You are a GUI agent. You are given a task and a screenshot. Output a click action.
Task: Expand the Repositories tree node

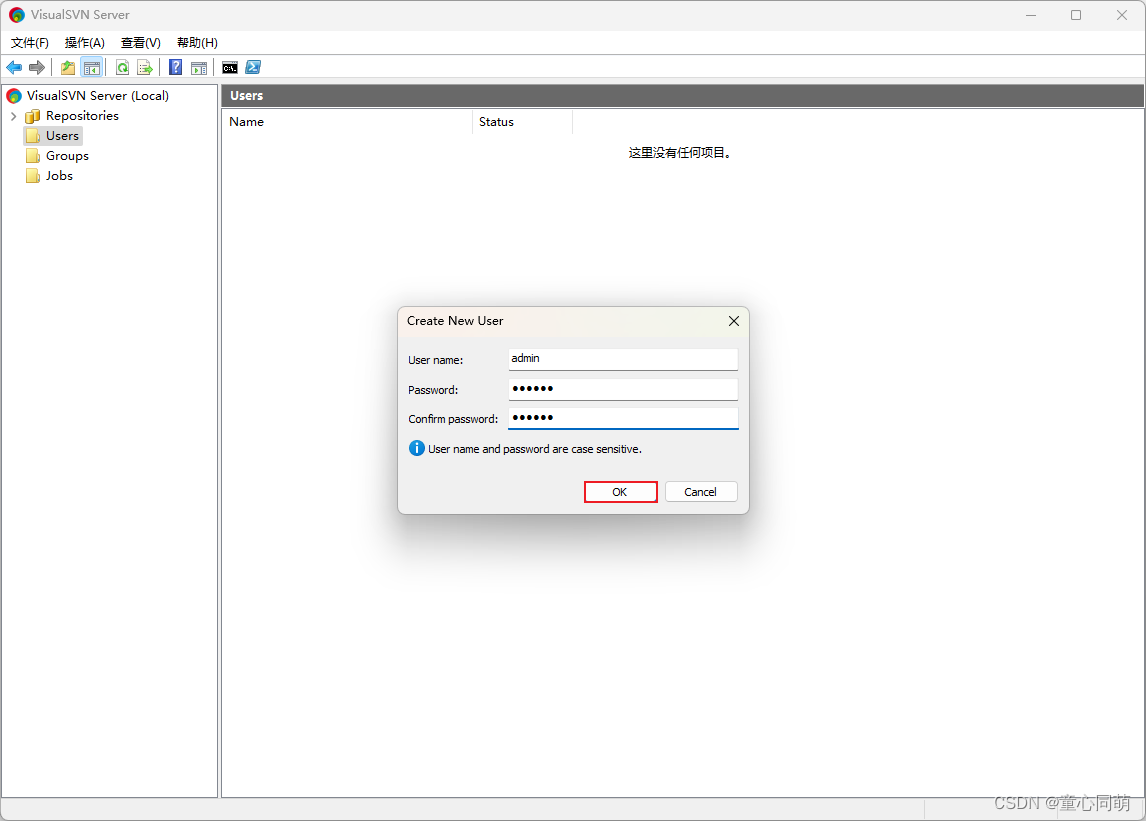13,116
